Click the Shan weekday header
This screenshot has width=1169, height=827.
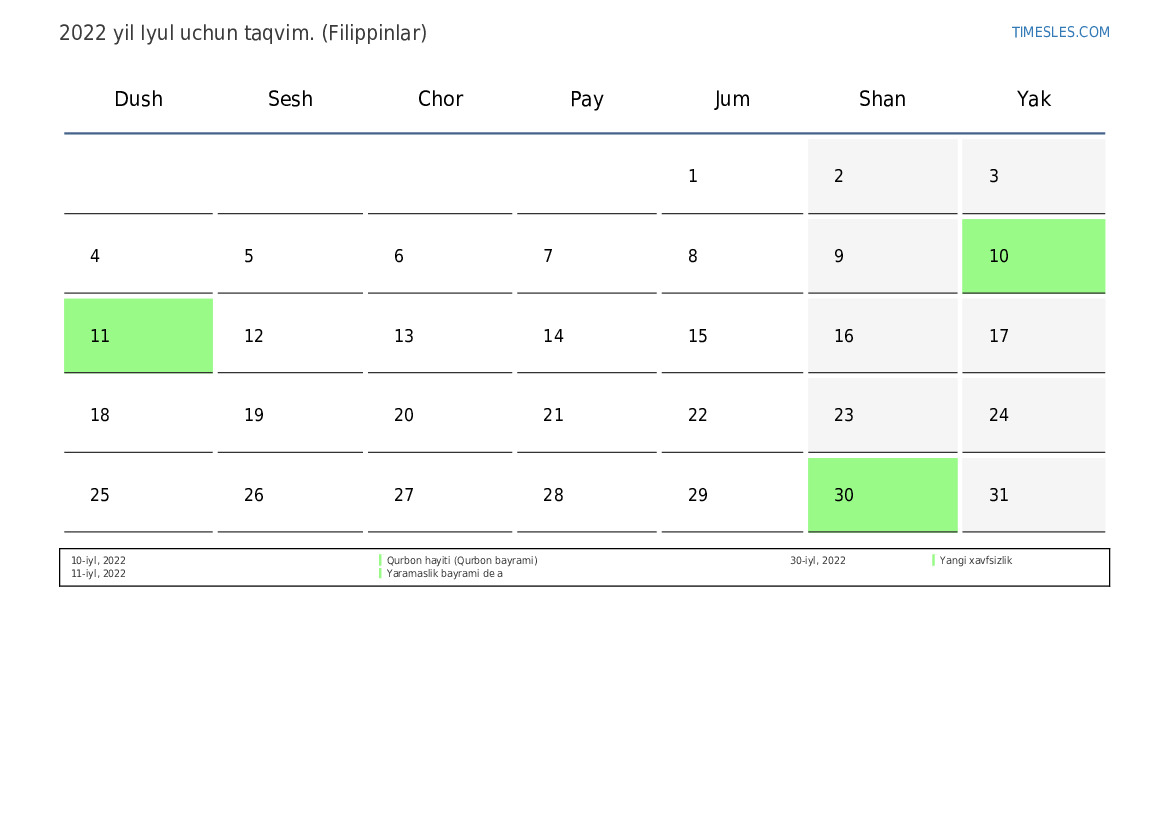tap(882, 99)
